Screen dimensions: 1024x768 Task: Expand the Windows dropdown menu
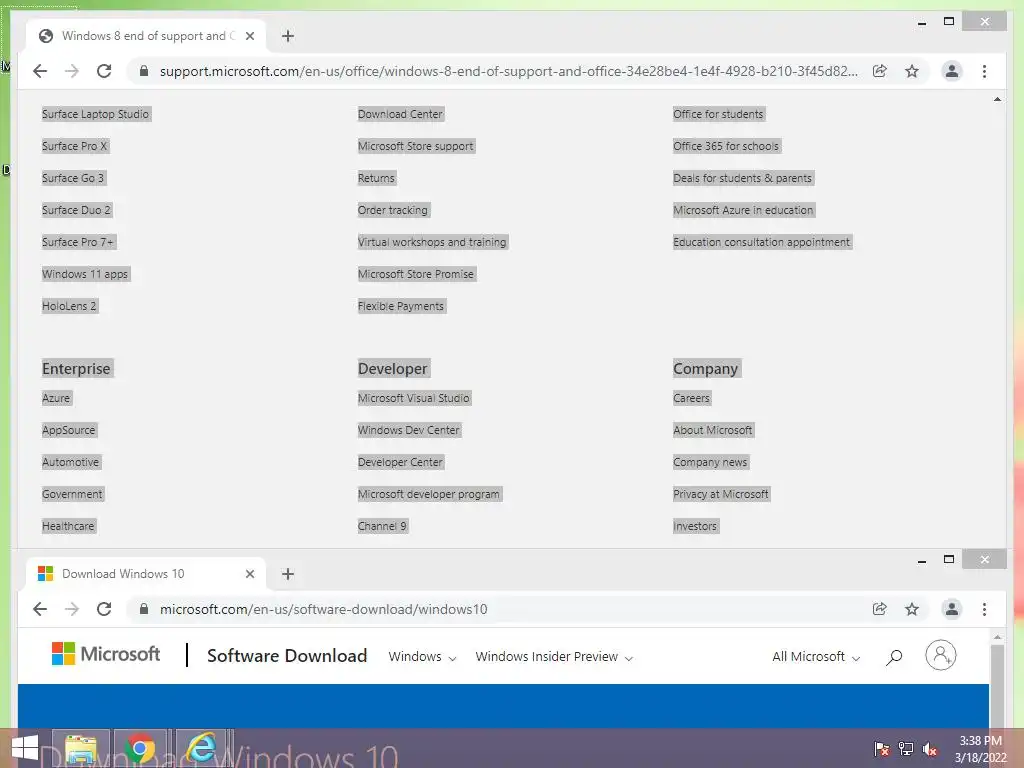pyautogui.click(x=422, y=657)
